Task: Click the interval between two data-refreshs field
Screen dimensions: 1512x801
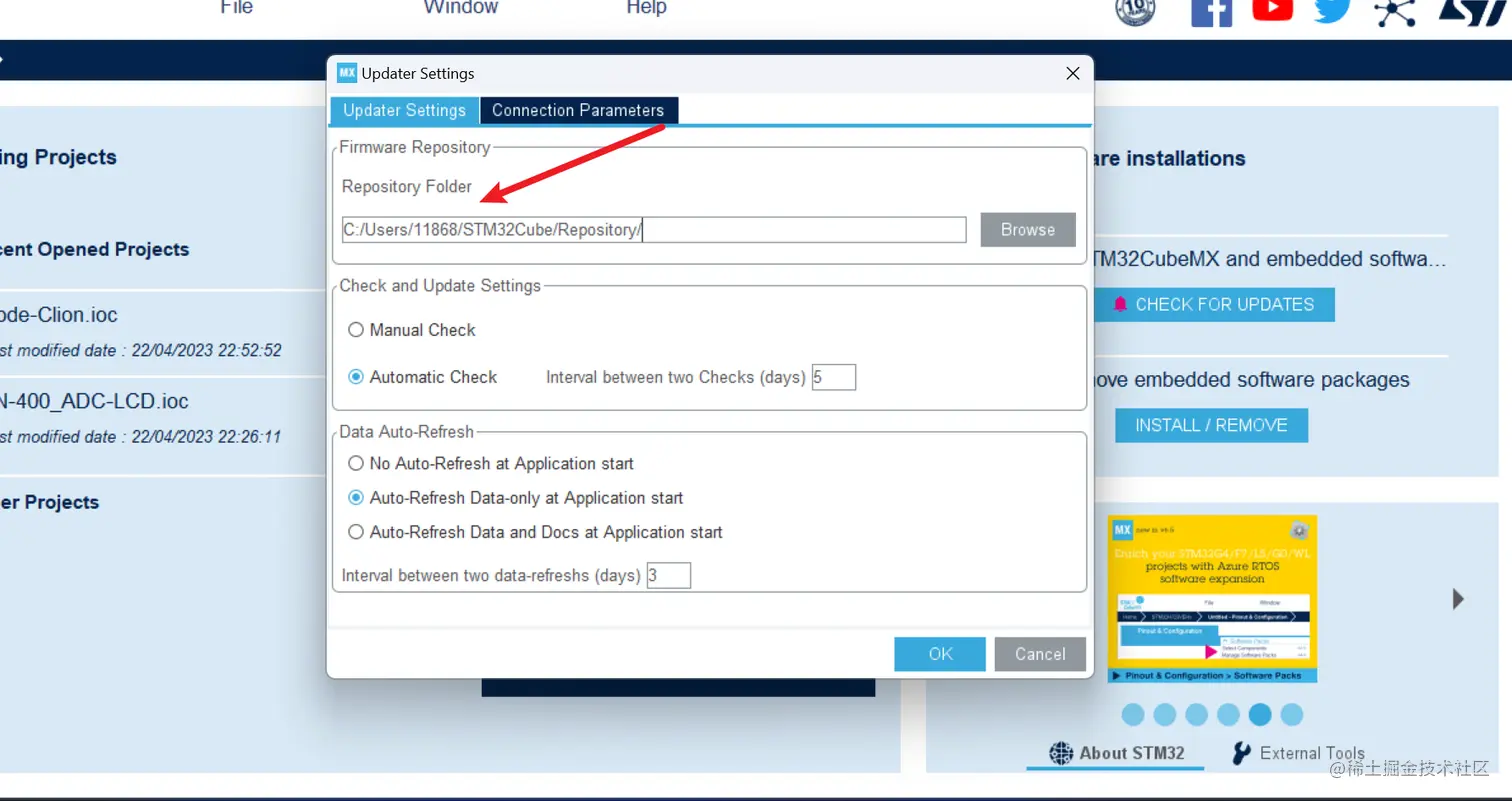Action: pyautogui.click(x=669, y=575)
